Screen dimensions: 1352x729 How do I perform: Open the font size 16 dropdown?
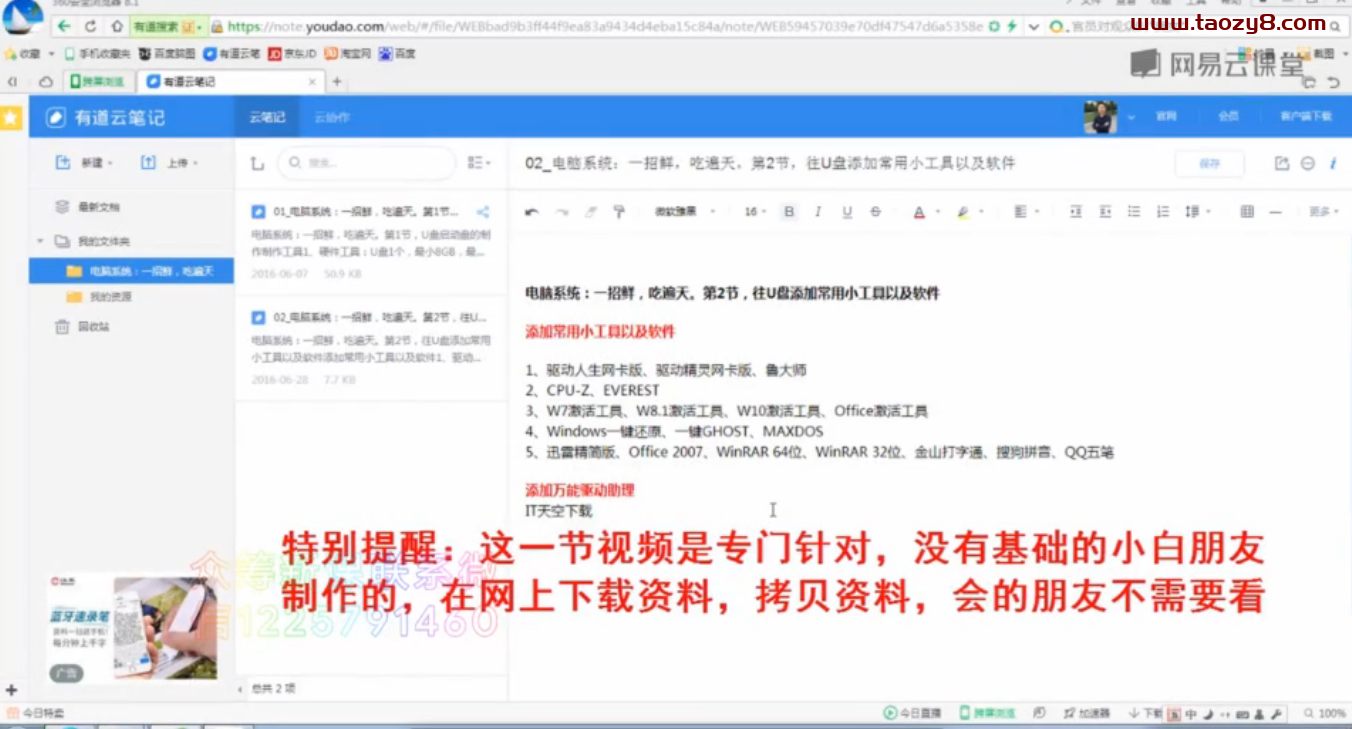coord(756,212)
